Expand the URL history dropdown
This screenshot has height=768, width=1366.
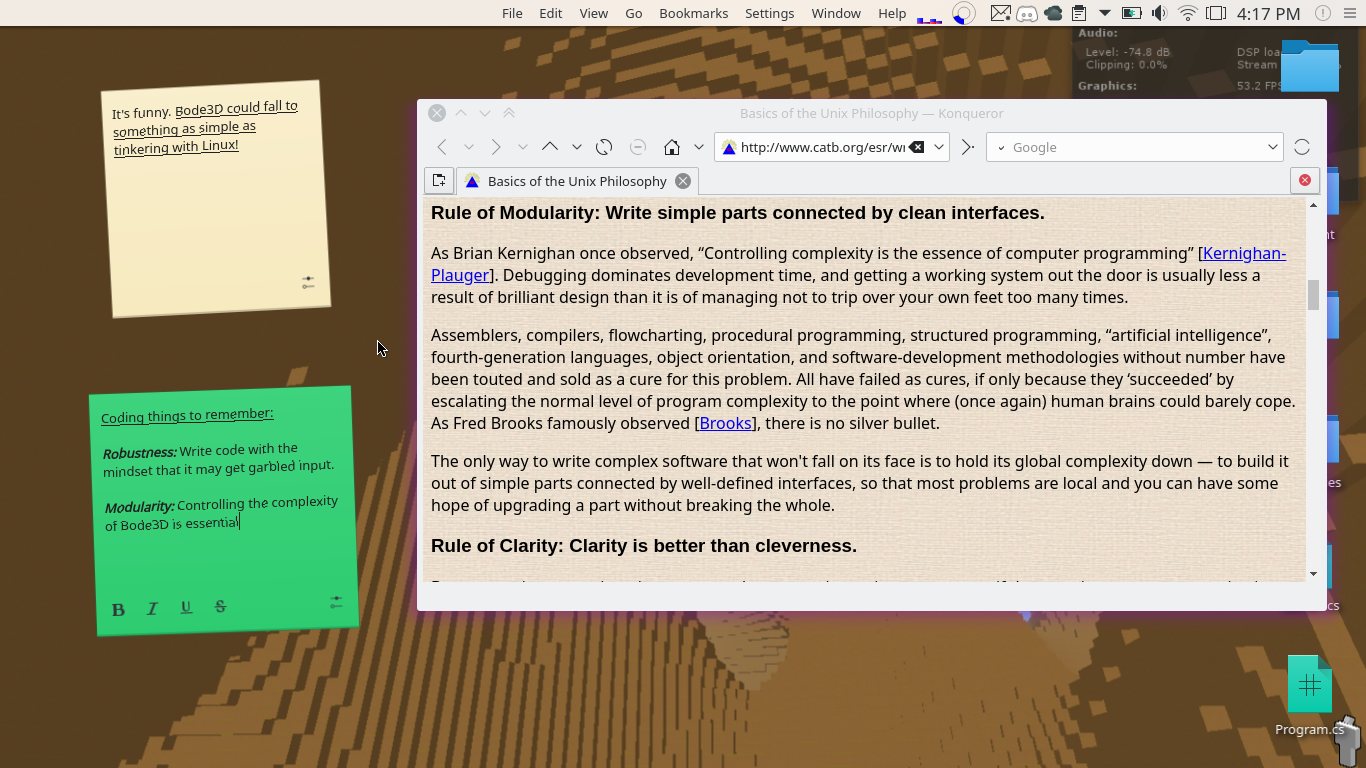(x=939, y=147)
